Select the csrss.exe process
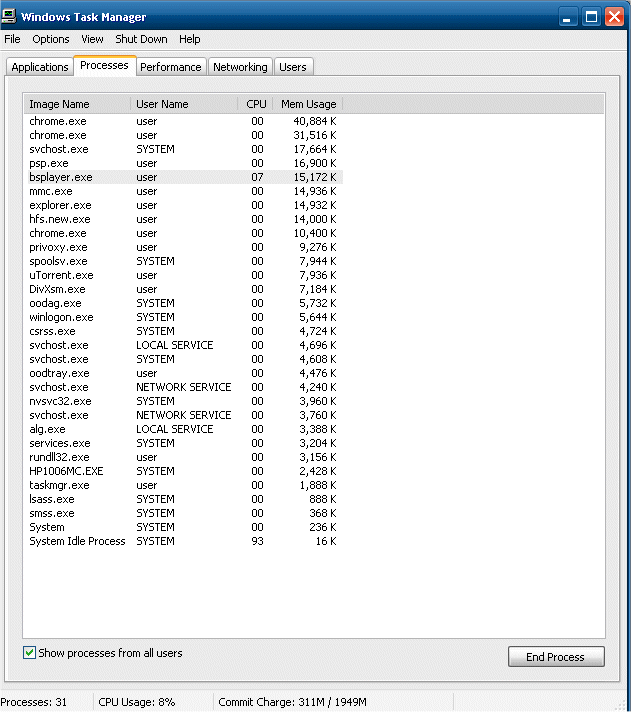This screenshot has width=631, height=712. point(183,331)
